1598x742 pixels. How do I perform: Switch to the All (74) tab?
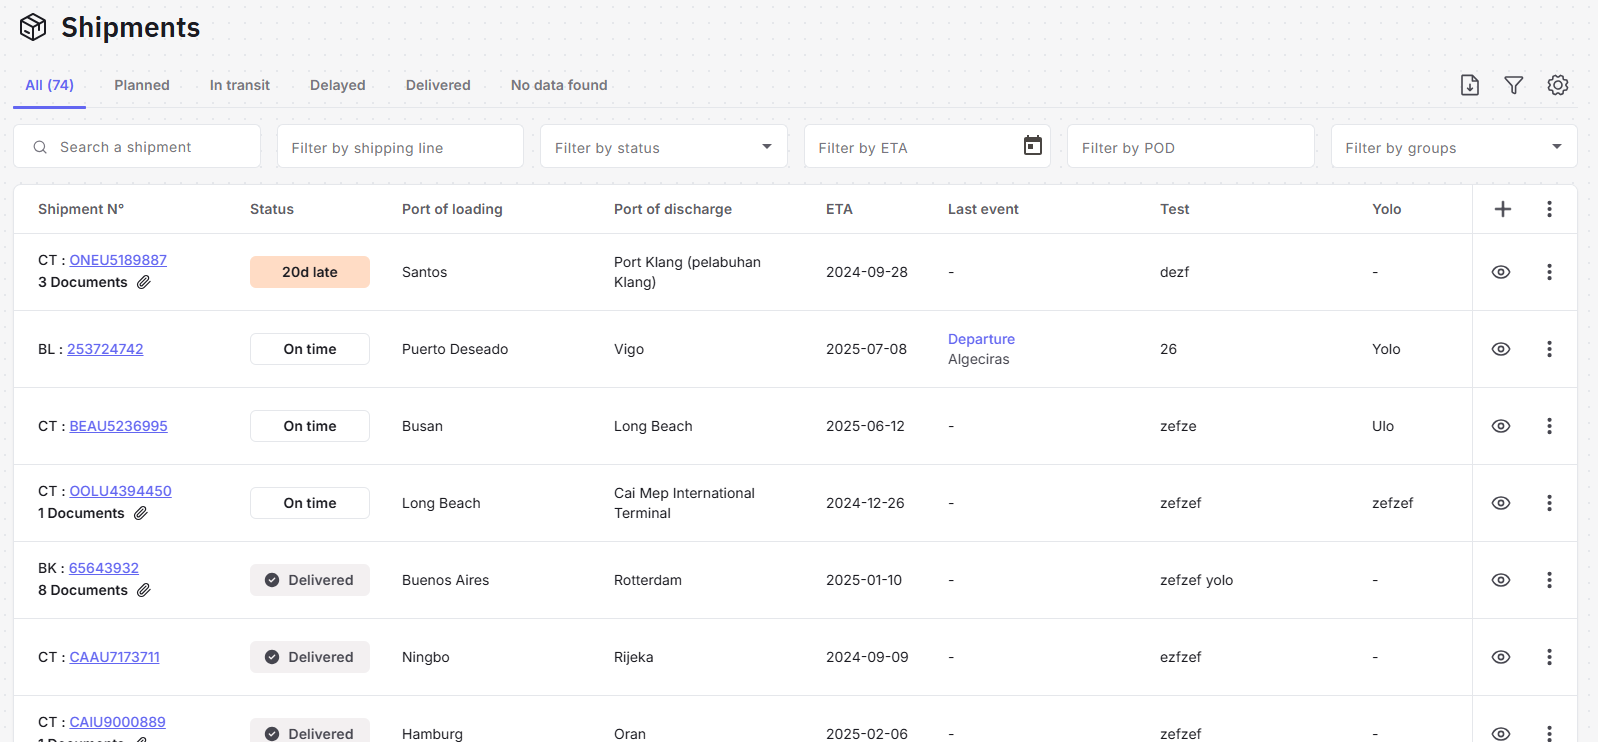coord(49,85)
